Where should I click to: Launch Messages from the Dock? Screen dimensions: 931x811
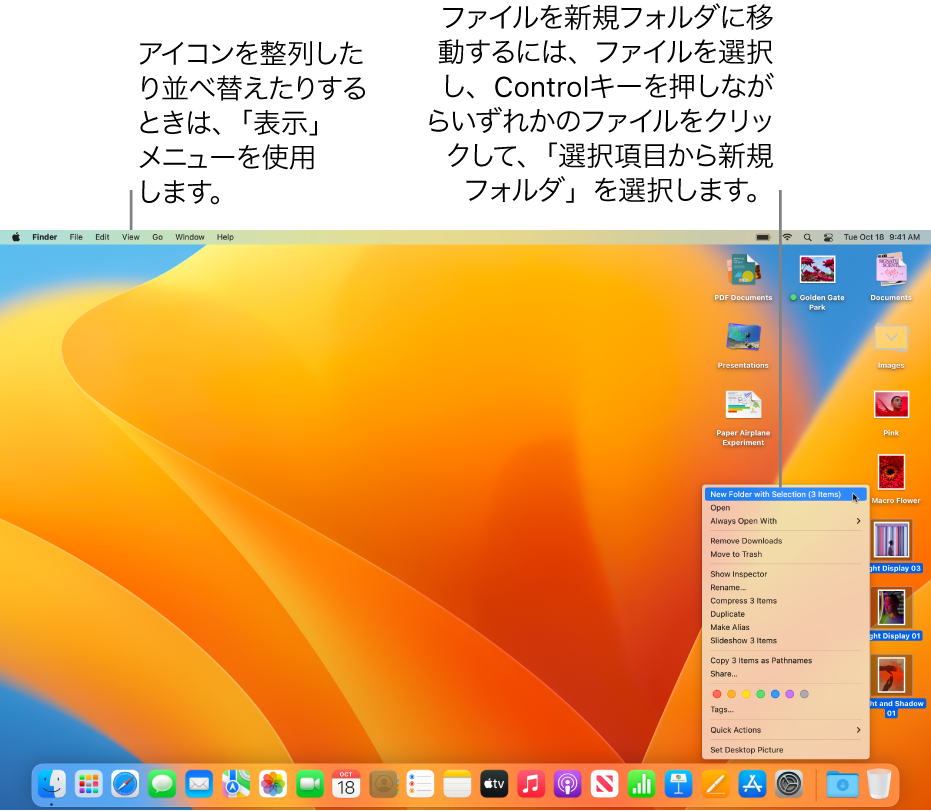(x=162, y=784)
